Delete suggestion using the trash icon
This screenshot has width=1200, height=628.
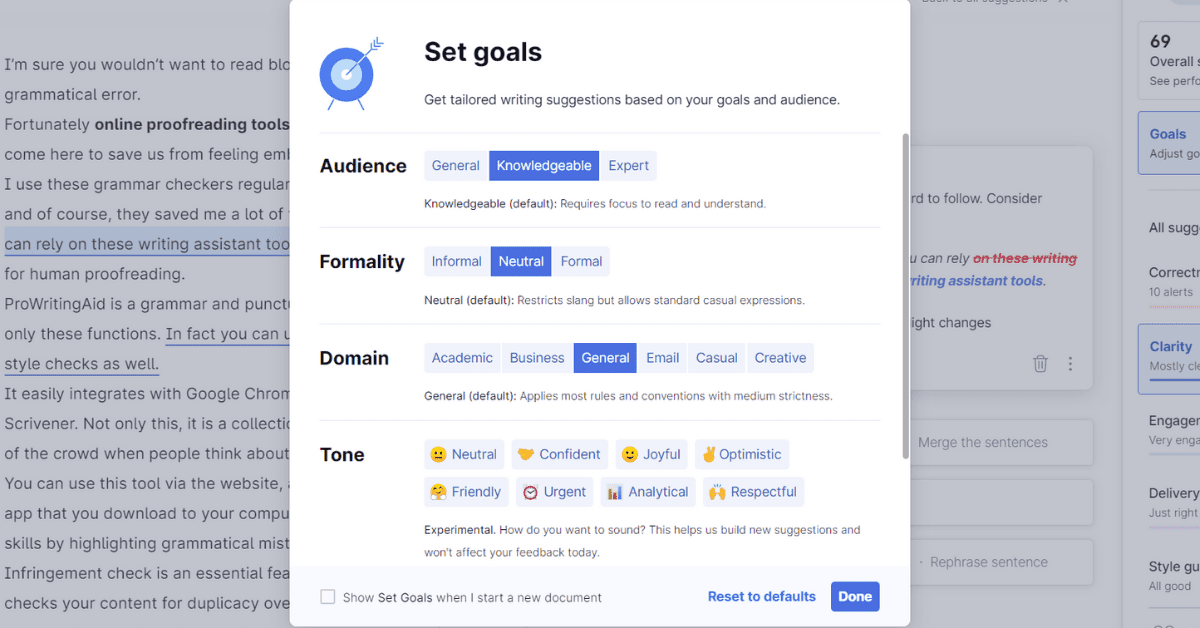tap(1040, 364)
